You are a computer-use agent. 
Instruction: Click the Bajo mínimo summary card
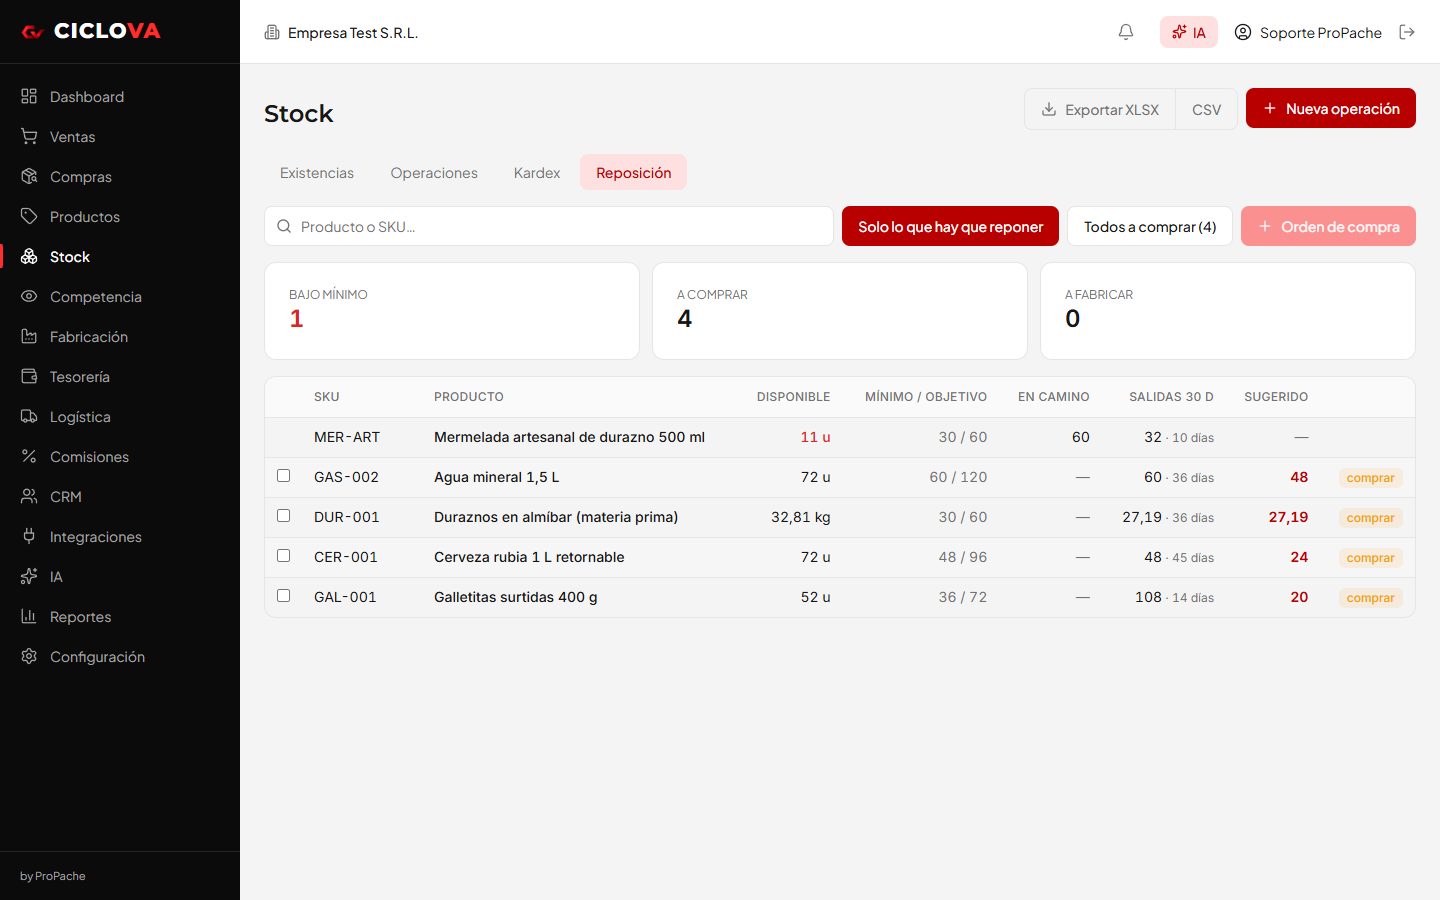pos(452,311)
